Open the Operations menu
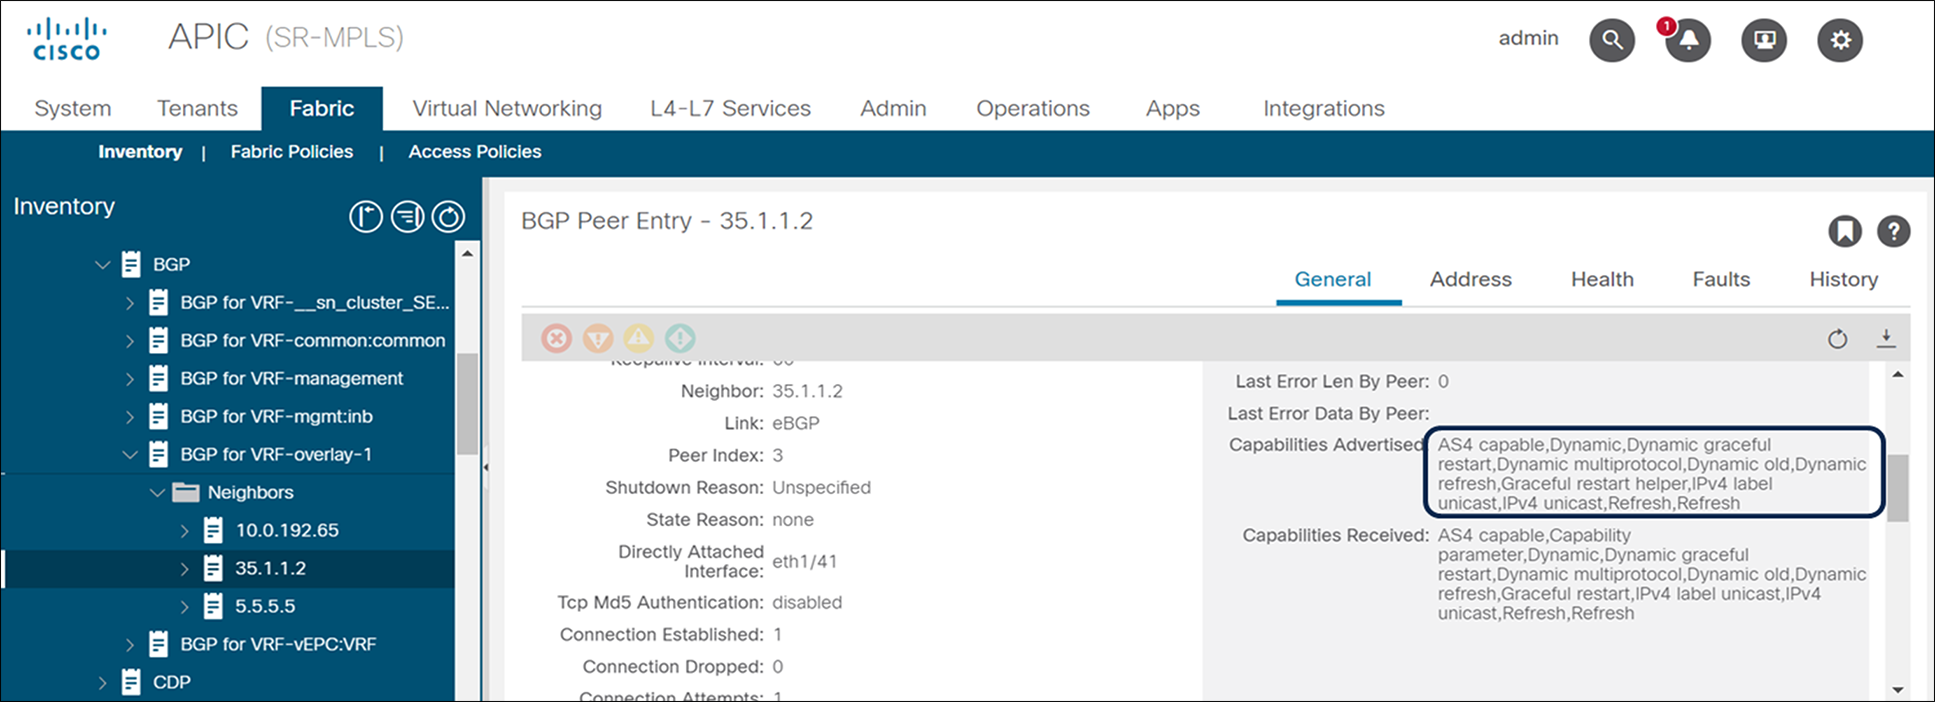Viewport: 1935px width, 702px height. pos(1033,108)
